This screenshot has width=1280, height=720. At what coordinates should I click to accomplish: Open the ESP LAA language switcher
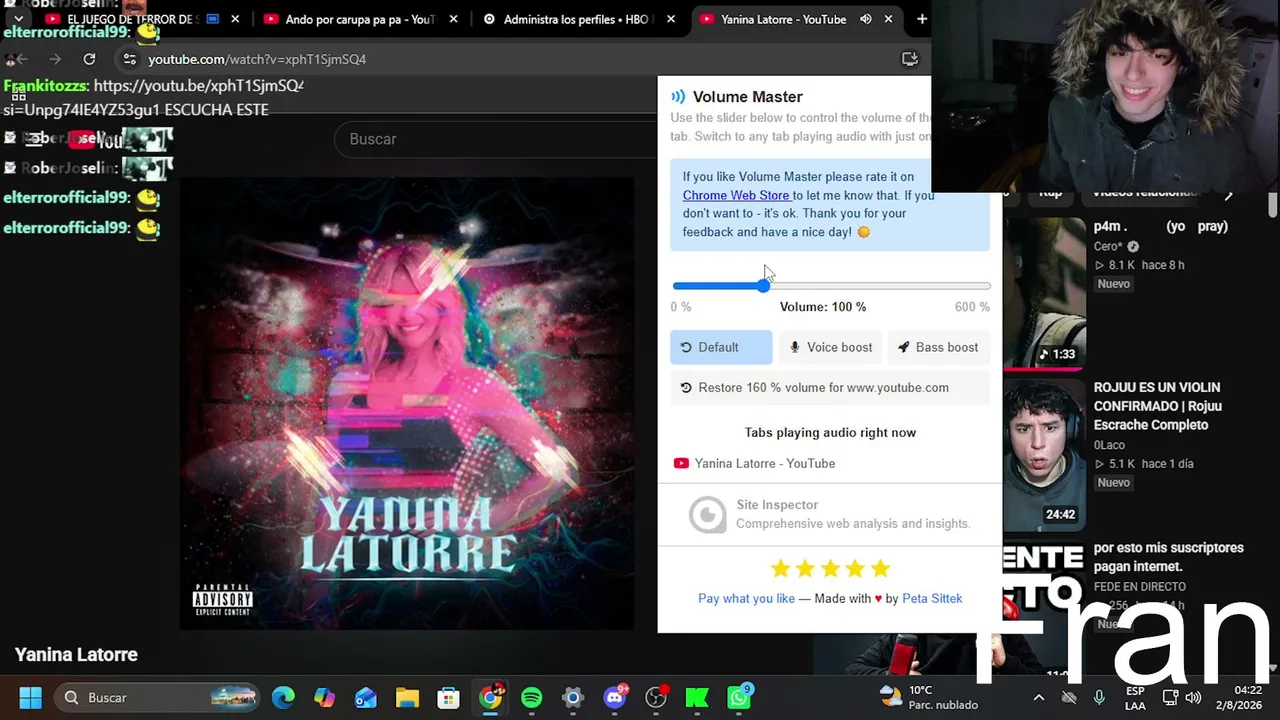point(1135,697)
